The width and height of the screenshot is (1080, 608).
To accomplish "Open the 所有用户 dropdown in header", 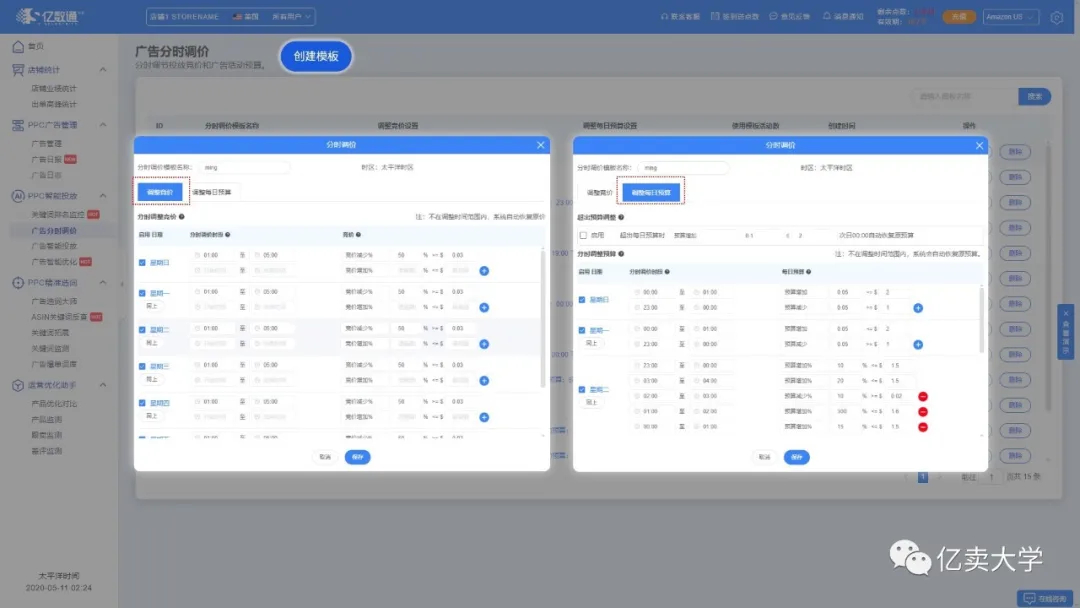I will click(x=291, y=17).
